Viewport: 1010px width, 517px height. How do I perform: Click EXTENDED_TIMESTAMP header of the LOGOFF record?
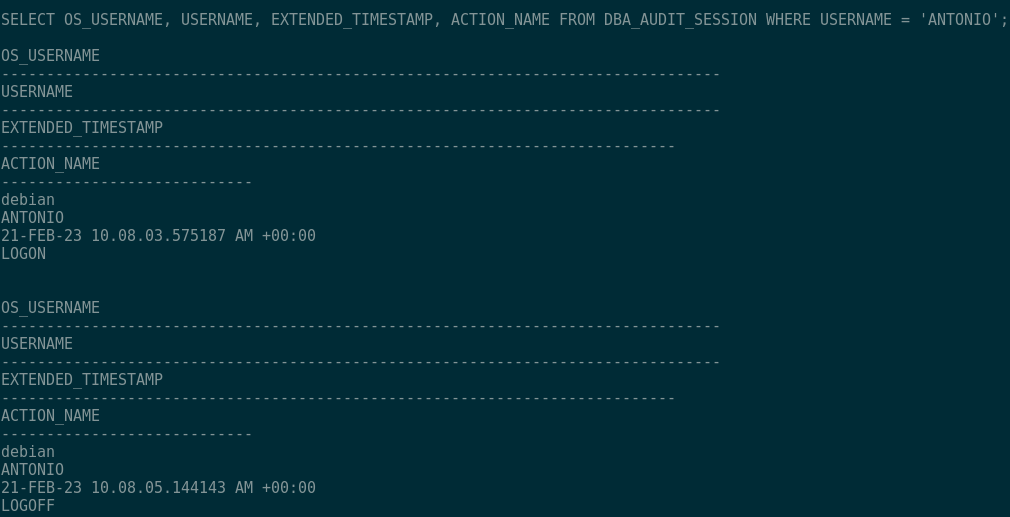pyautogui.click(x=82, y=380)
